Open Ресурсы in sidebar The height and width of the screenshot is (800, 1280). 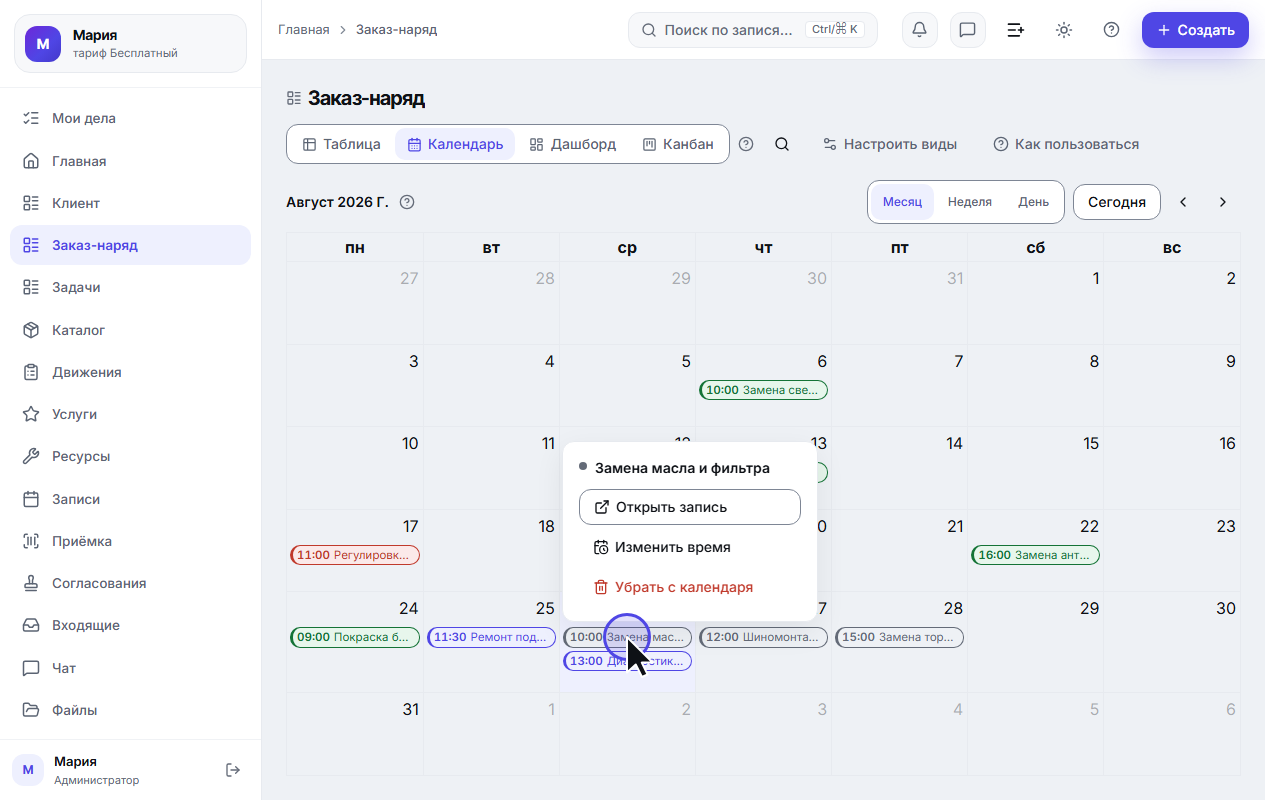coord(130,456)
